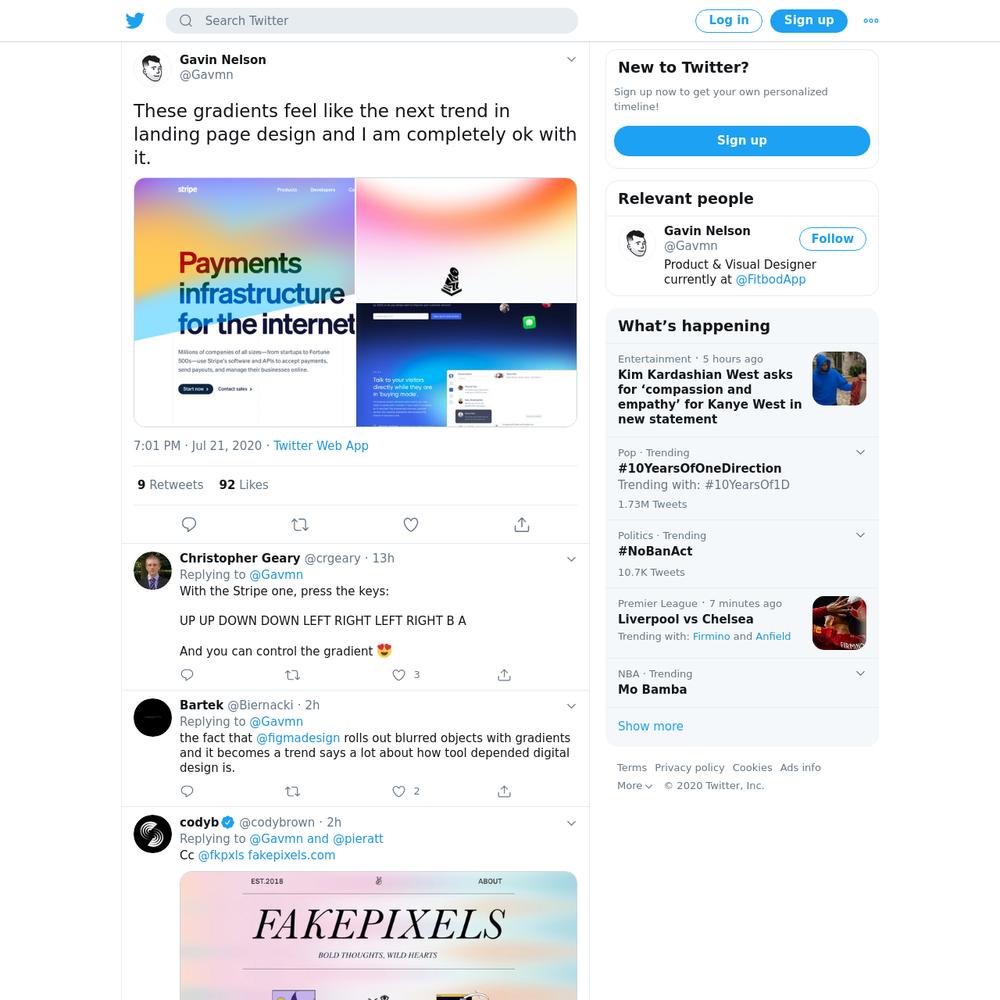
Task: Click the Twitter bird home icon
Action: 135,20
